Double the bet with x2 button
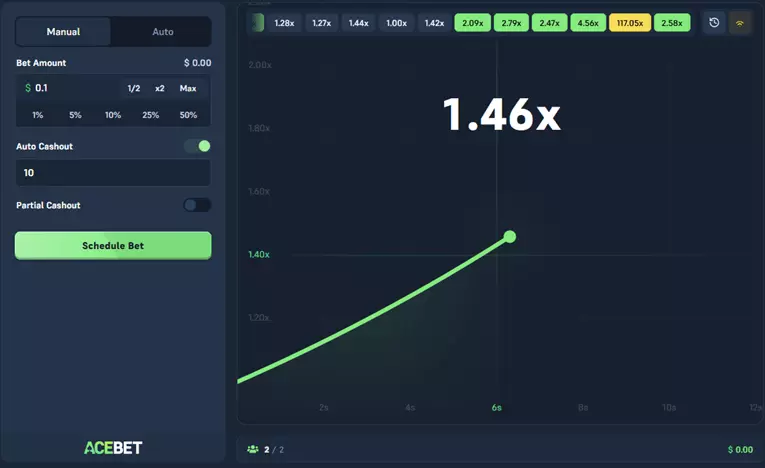Viewport: 765px width, 468px height. pos(160,88)
